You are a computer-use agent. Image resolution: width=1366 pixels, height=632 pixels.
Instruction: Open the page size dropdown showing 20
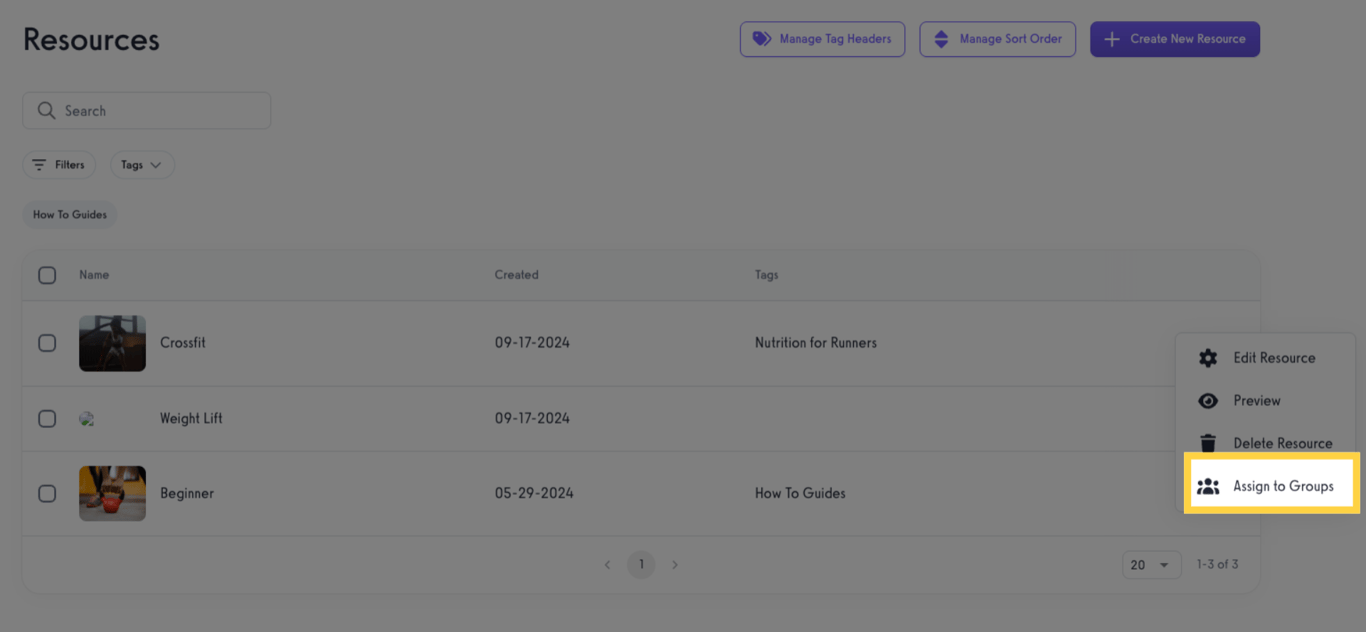[x=1151, y=564]
